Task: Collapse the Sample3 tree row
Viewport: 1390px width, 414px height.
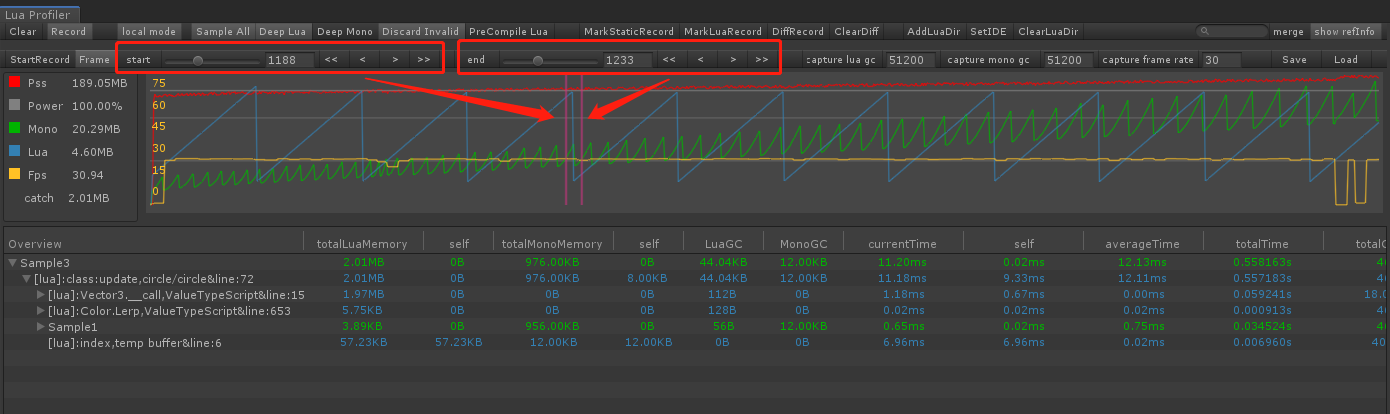Action: 12,262
